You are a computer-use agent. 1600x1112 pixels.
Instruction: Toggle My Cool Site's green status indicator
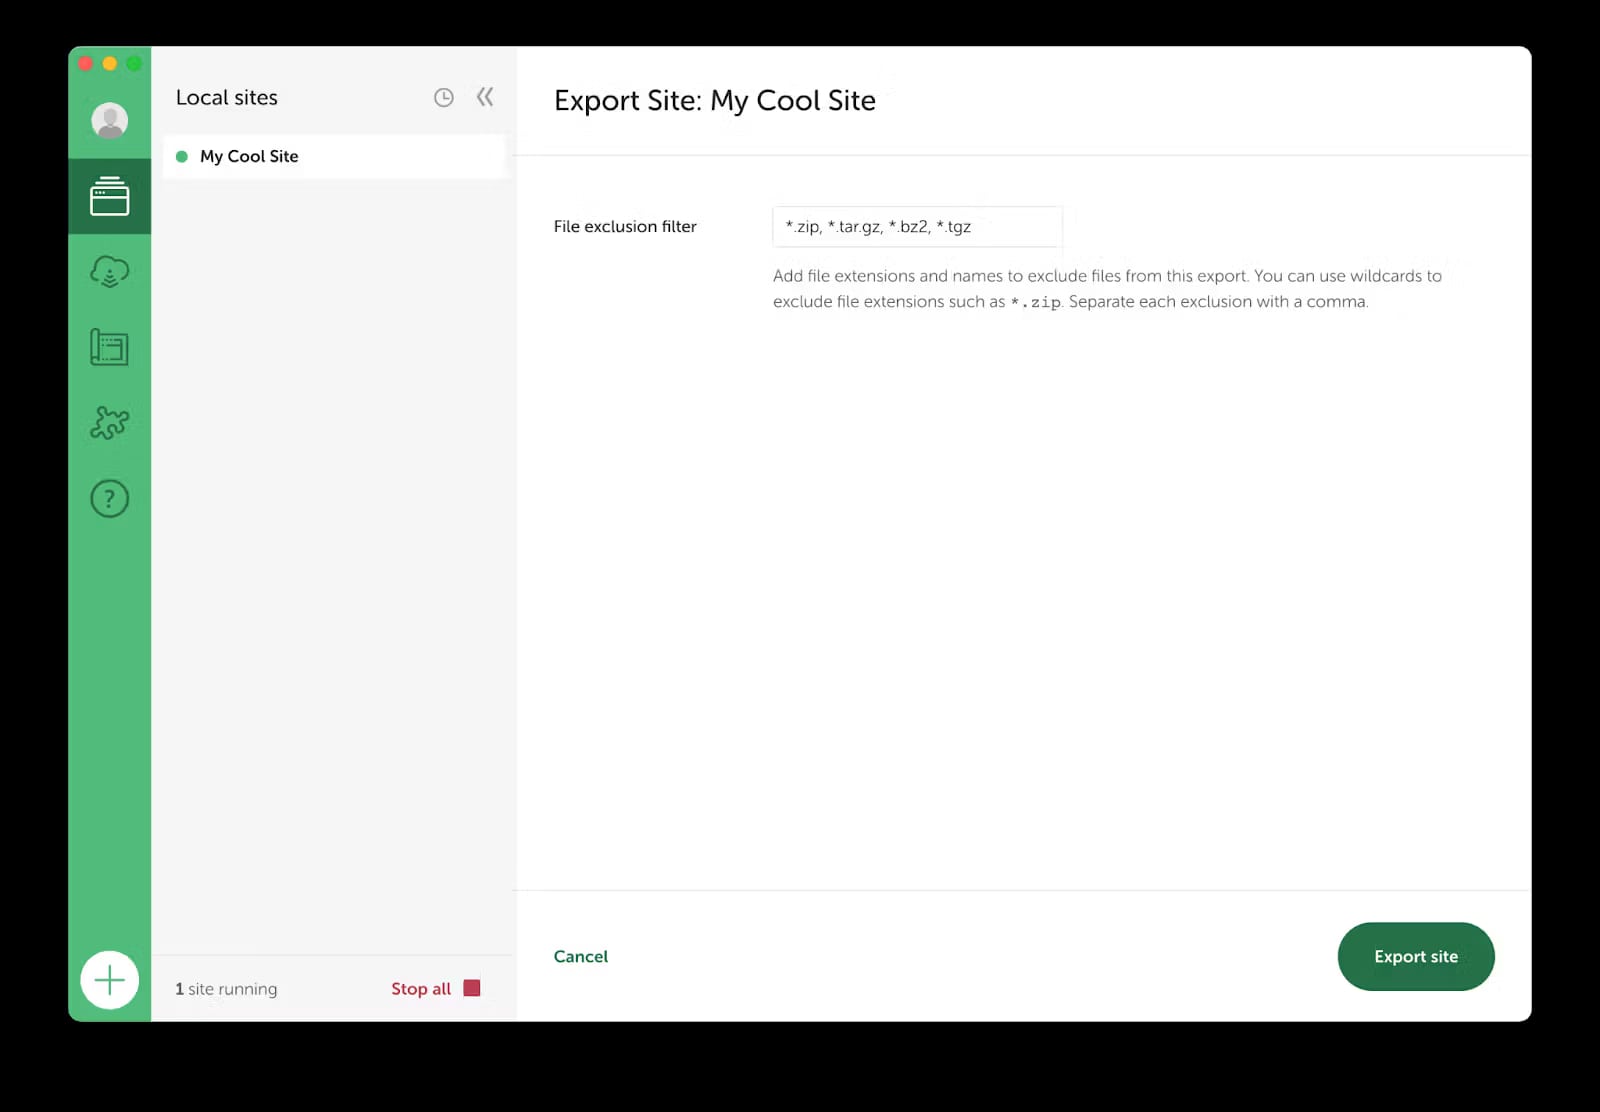182,156
